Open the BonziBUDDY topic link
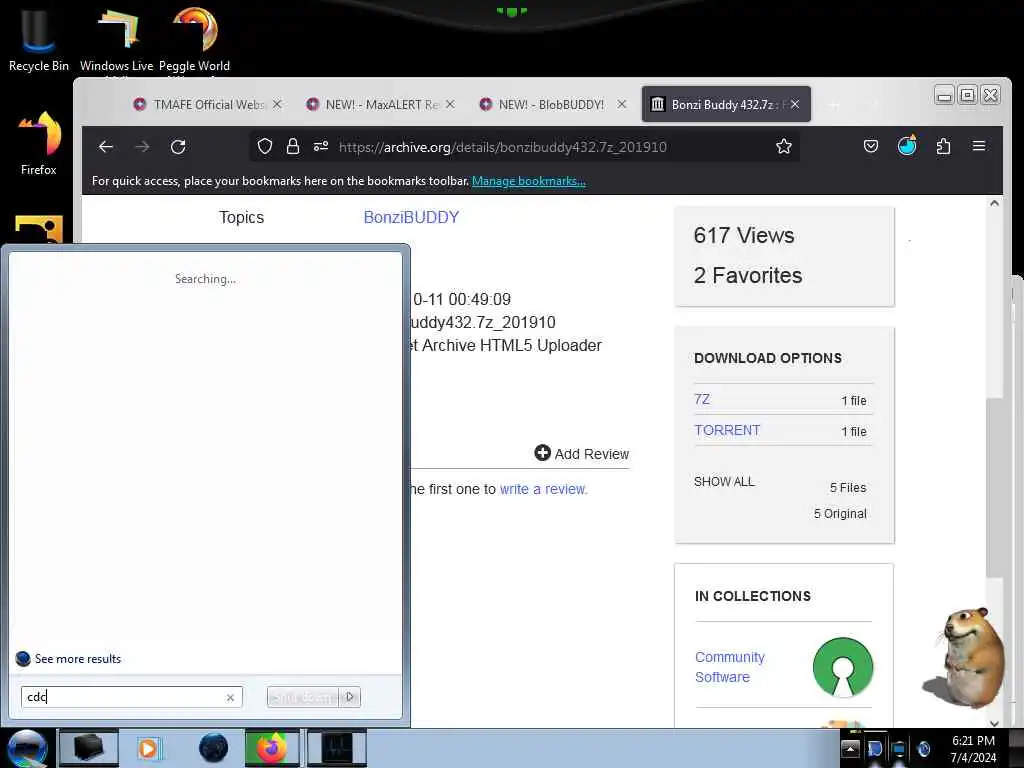Image resolution: width=1024 pixels, height=768 pixels. click(411, 217)
